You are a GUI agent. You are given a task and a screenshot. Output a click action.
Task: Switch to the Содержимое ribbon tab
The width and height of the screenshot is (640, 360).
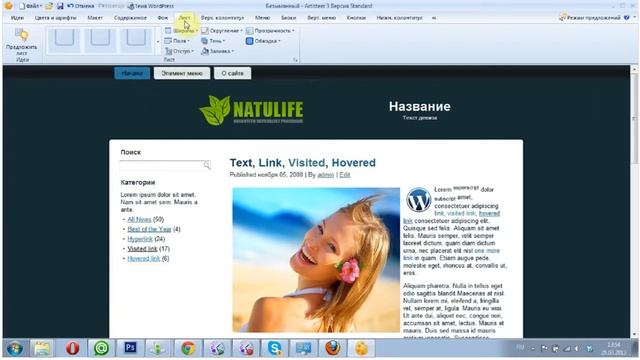pos(130,18)
